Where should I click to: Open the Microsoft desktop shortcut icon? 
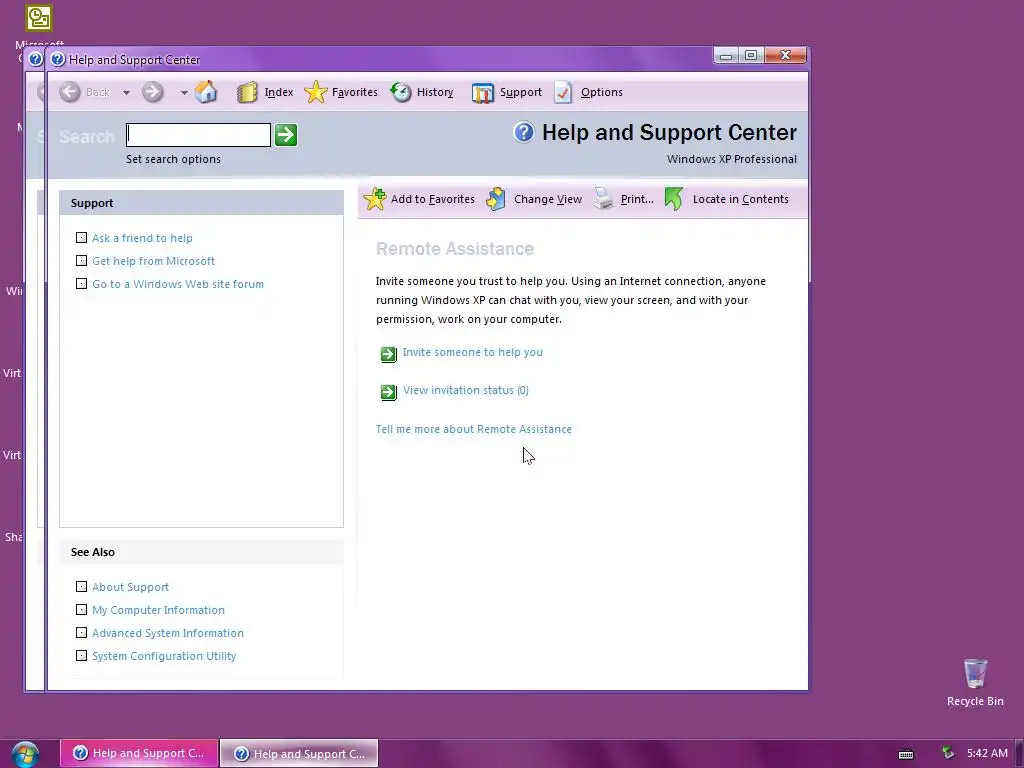click(x=39, y=18)
